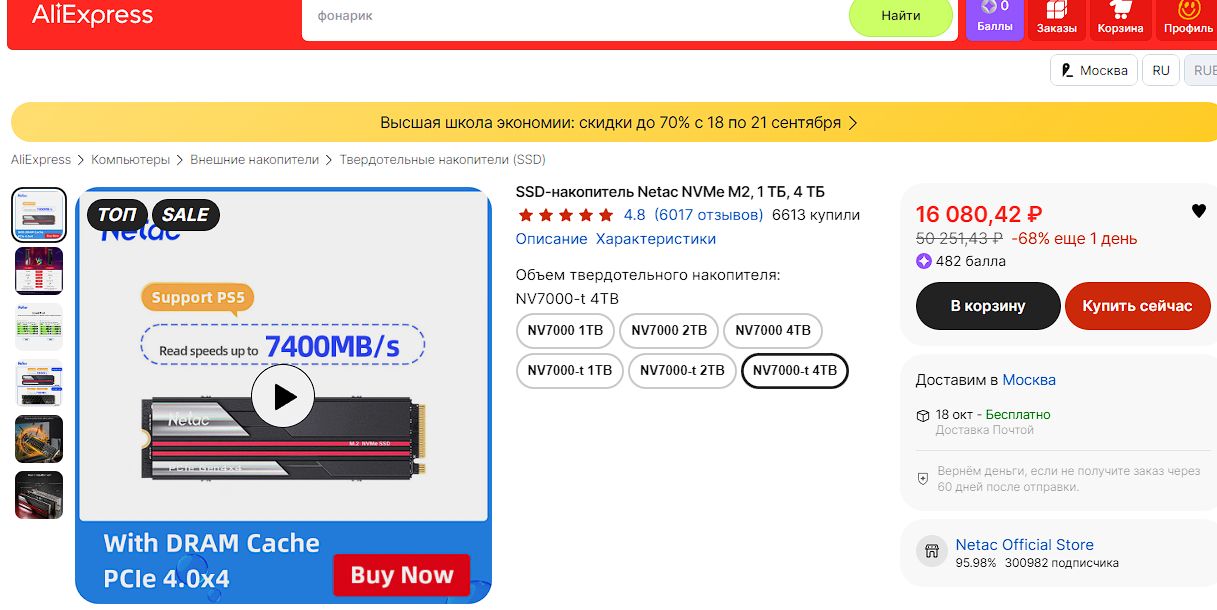Select the NV7000-t 2TB capacity option
Image resolution: width=1217 pixels, height=610 pixels.
pyautogui.click(x=682, y=370)
